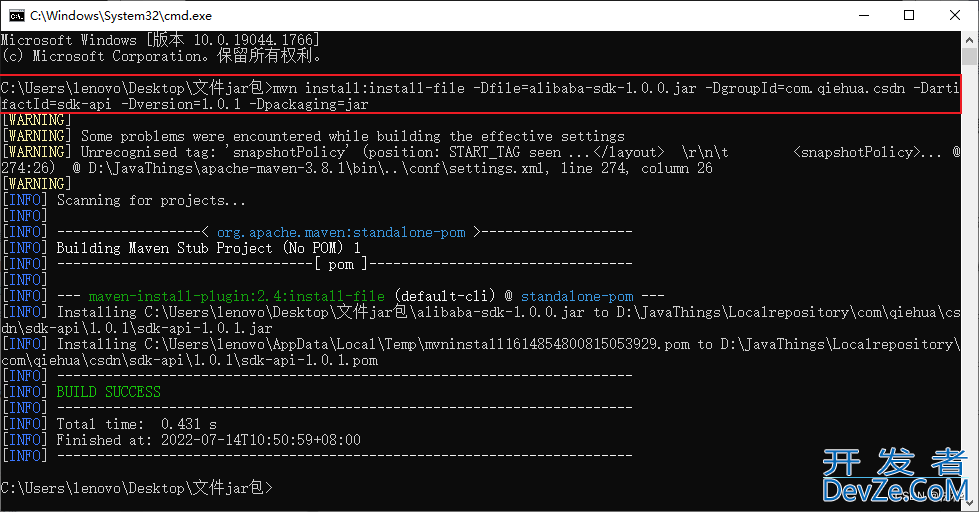This screenshot has width=979, height=512.
Task: Click the maven-install-plugin:2.4:install-file text
Action: (237, 296)
